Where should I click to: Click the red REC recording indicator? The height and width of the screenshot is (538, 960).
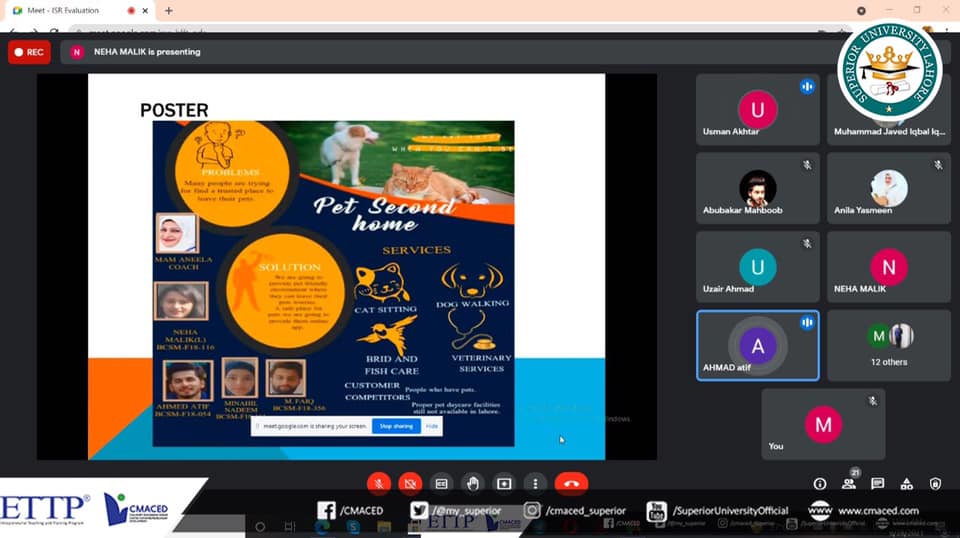pyautogui.click(x=29, y=52)
